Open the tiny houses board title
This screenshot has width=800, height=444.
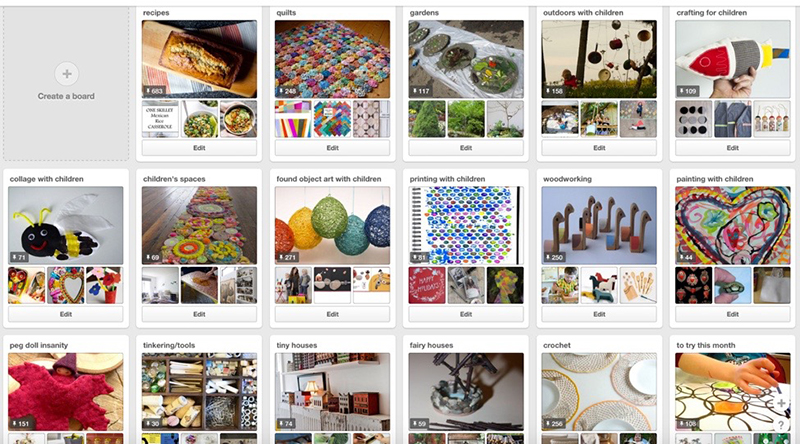coord(296,346)
